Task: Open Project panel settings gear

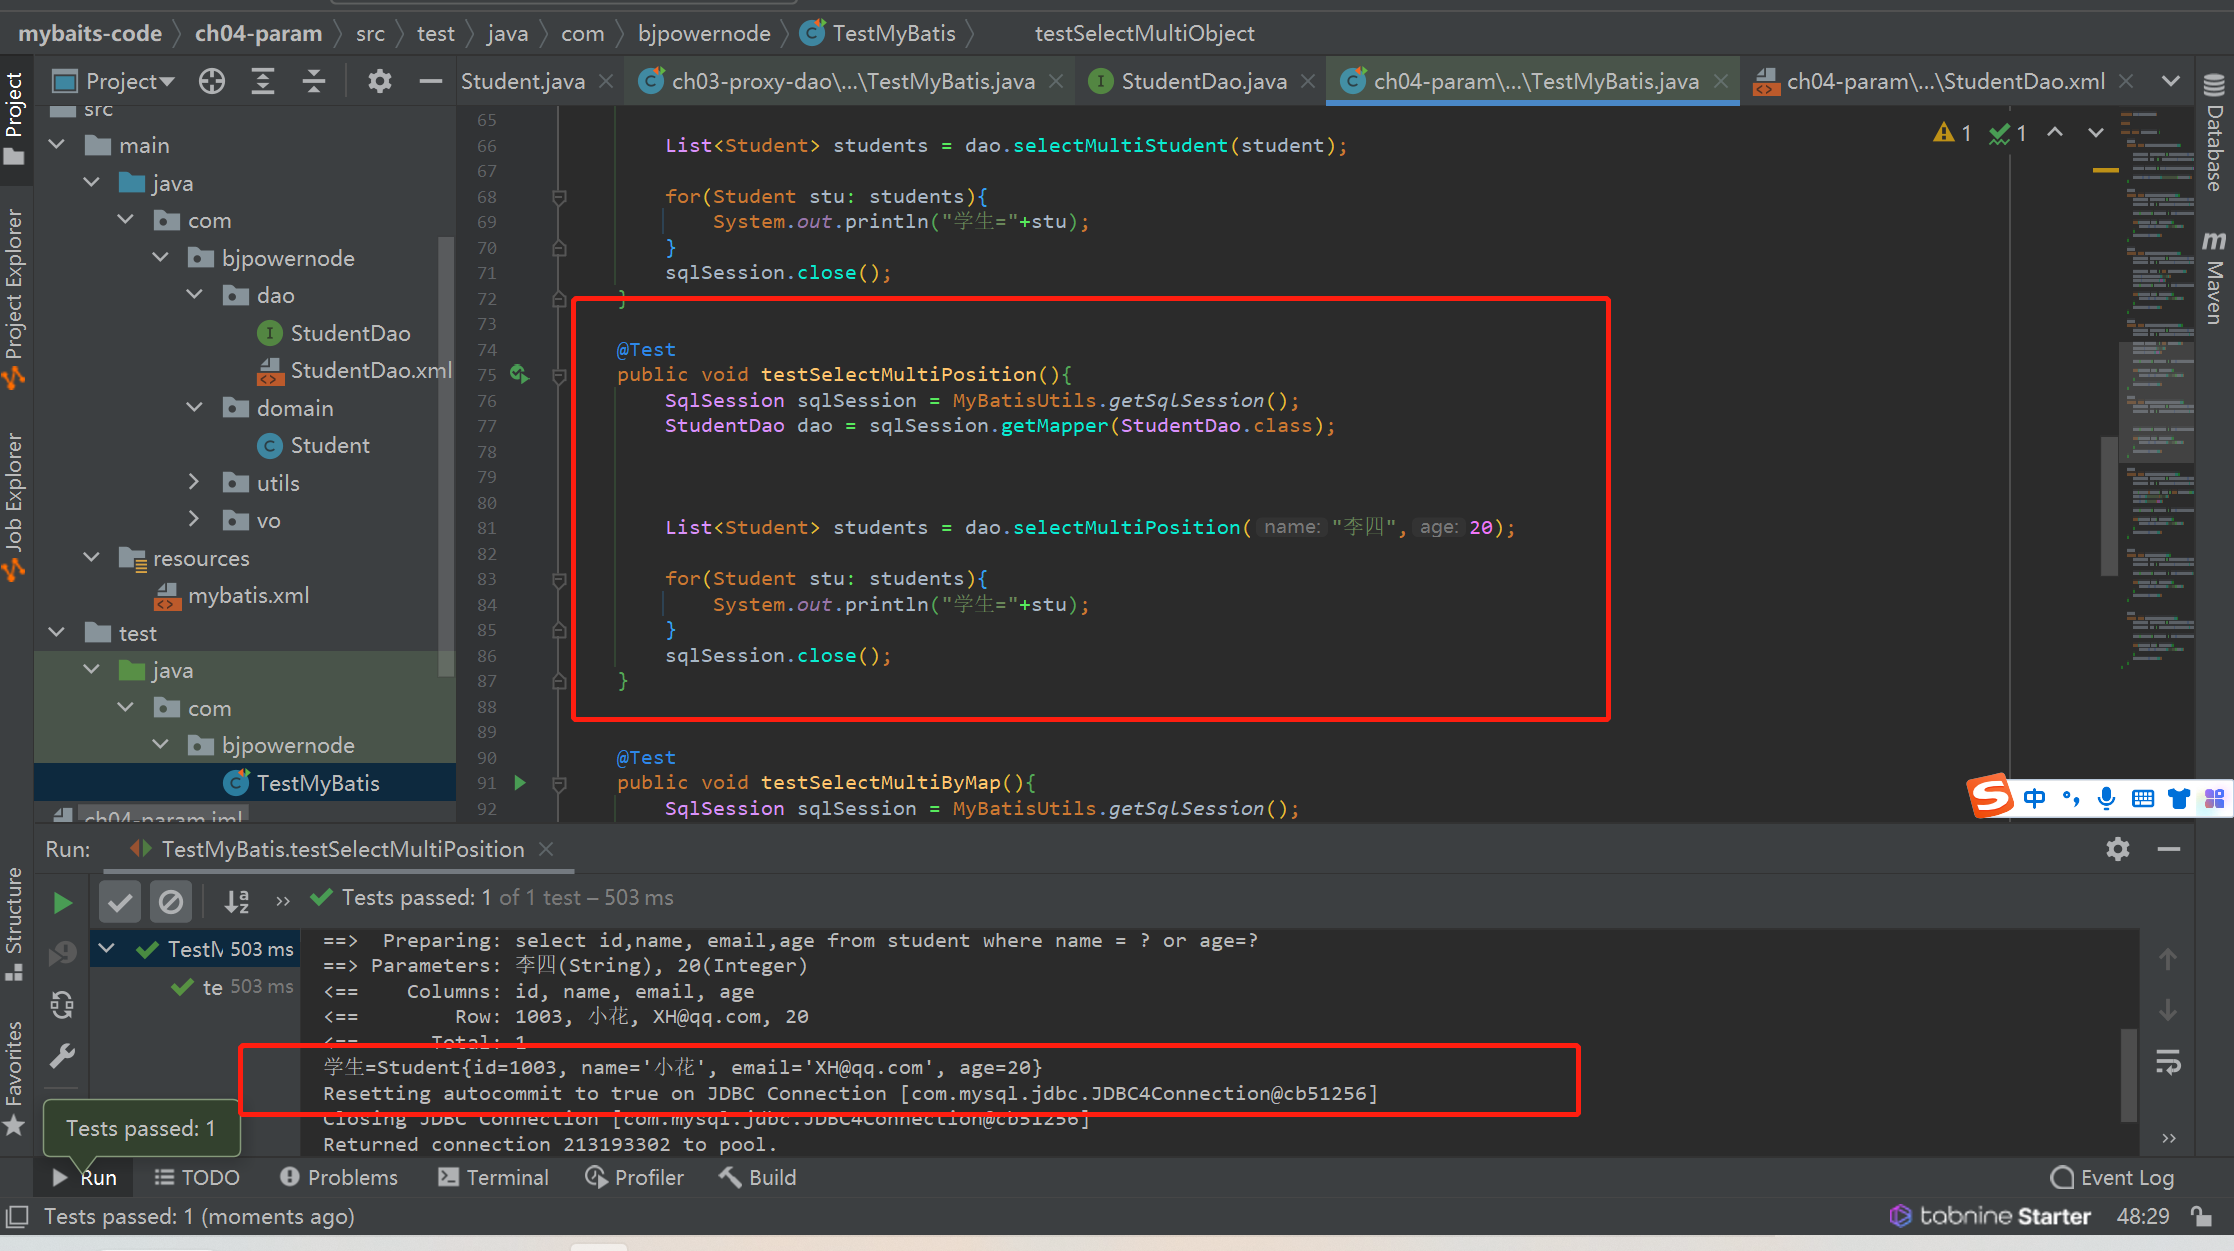Action: (379, 81)
